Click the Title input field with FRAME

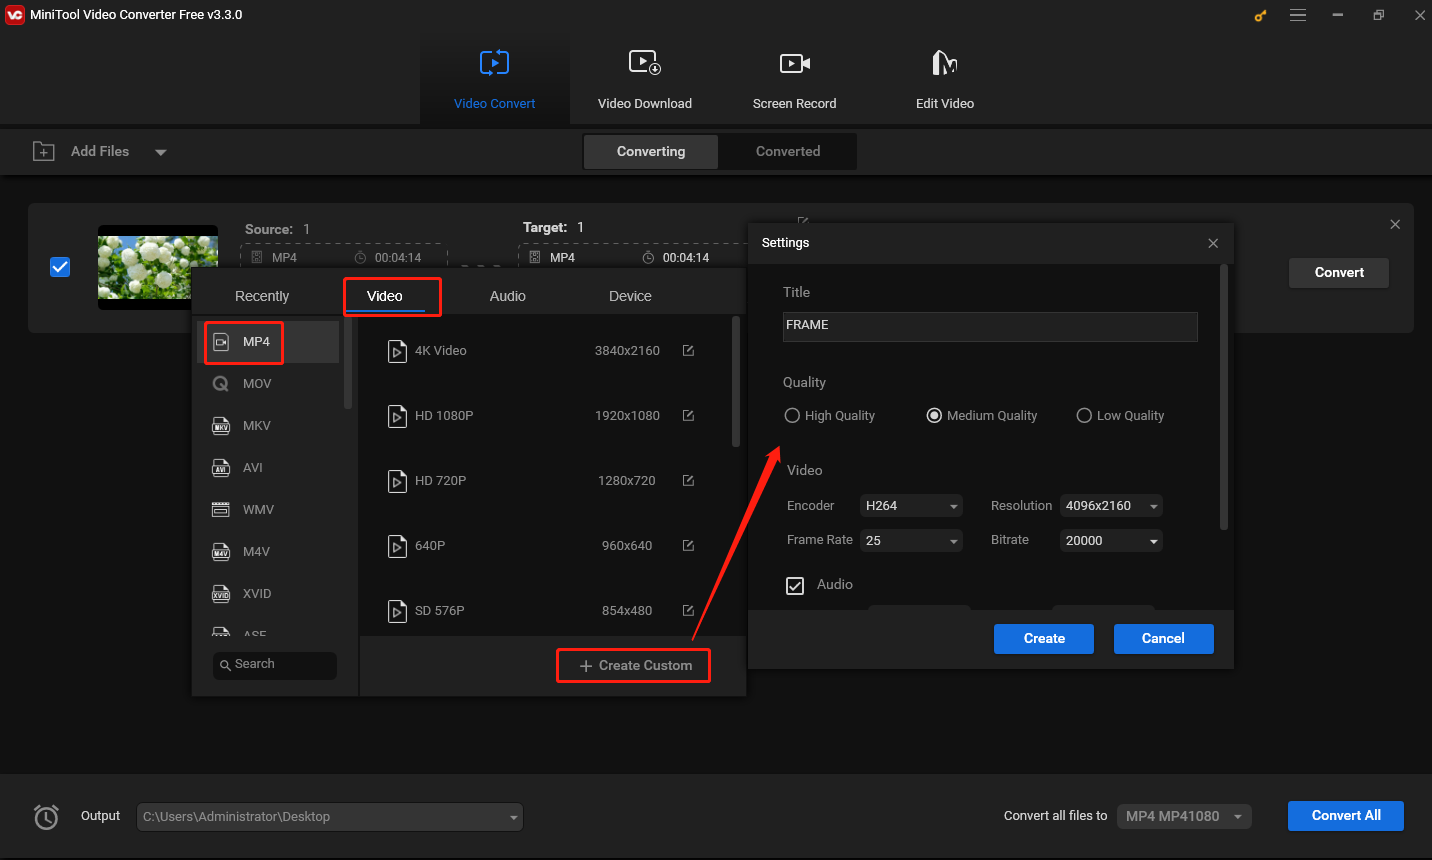point(990,326)
